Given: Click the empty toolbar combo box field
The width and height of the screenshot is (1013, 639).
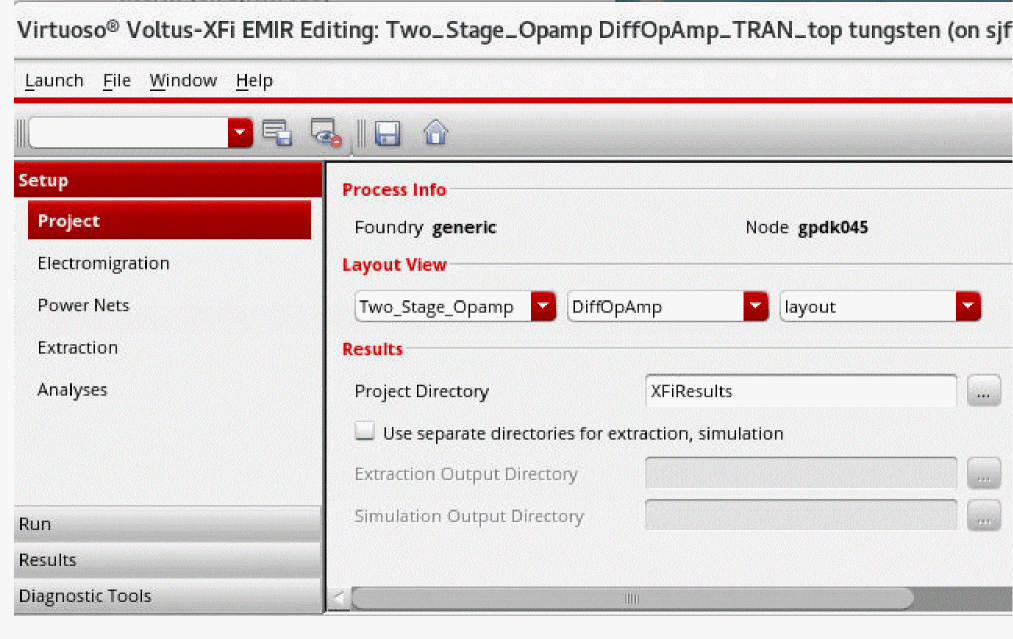Looking at the screenshot, I should tap(129, 132).
